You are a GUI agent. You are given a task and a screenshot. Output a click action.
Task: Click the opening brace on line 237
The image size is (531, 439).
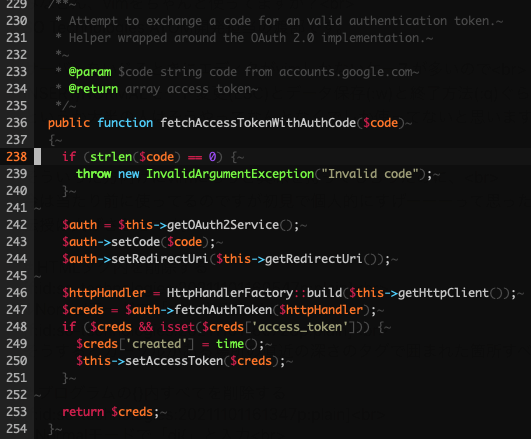tap(51, 140)
